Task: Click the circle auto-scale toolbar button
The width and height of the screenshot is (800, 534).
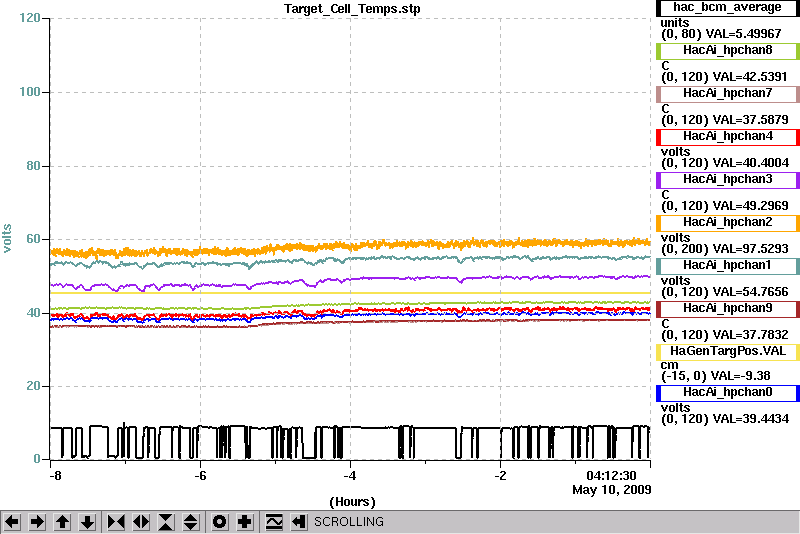Action: [220, 522]
